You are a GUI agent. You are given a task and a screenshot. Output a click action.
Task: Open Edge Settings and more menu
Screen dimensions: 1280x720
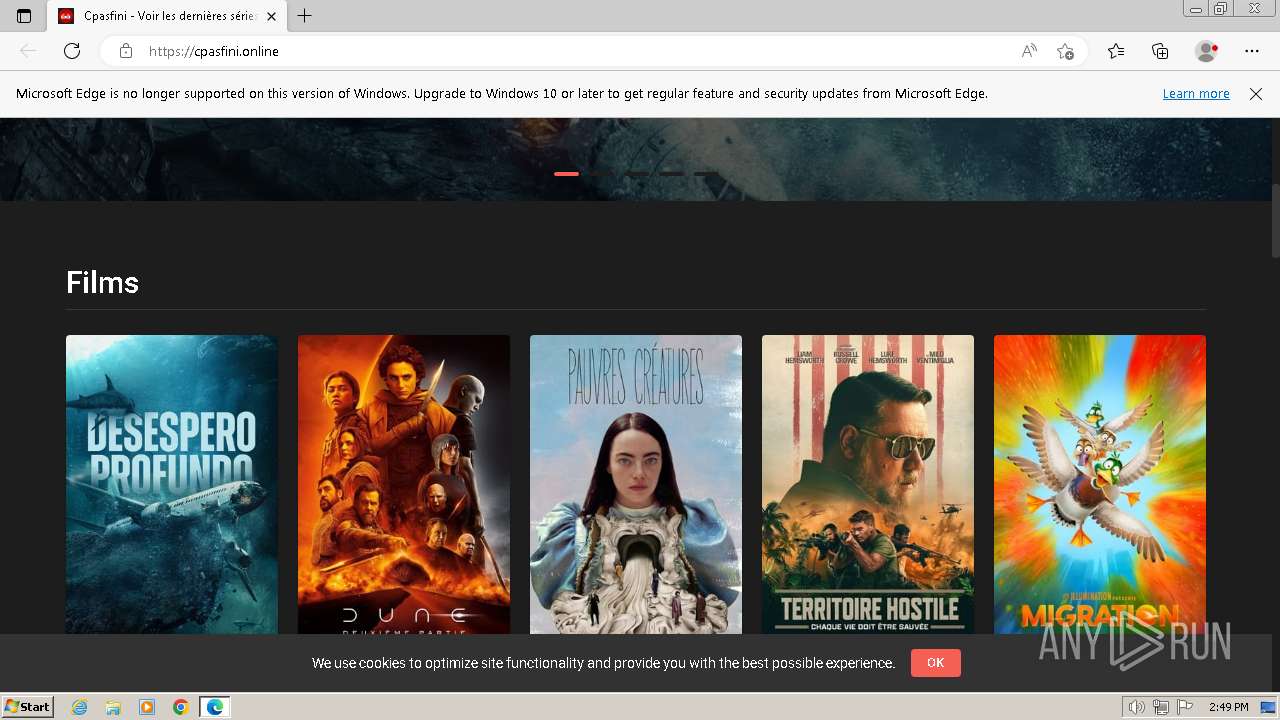pyautogui.click(x=1252, y=51)
